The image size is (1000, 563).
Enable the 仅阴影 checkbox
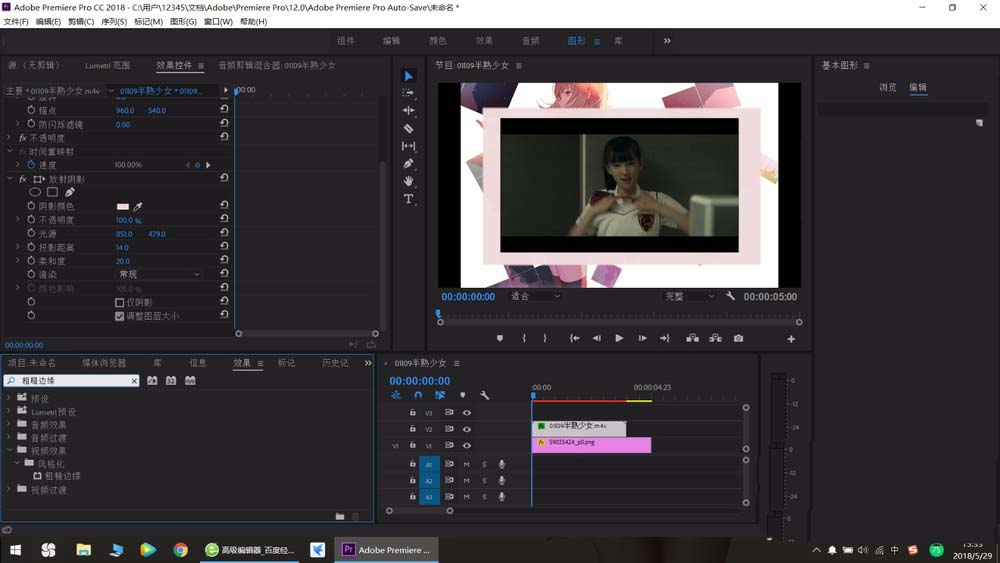[119, 302]
